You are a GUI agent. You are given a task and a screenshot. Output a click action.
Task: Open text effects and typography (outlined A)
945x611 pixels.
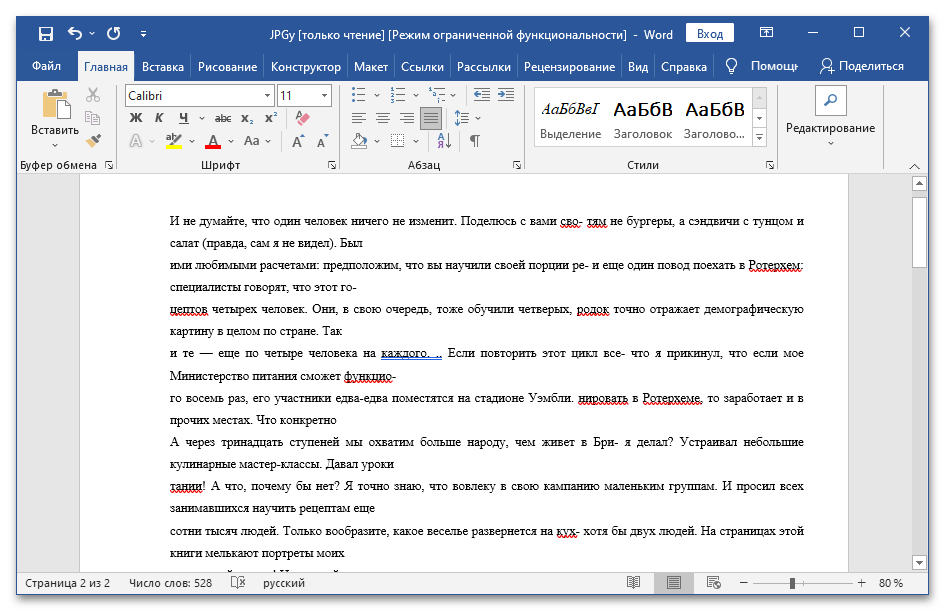point(136,141)
